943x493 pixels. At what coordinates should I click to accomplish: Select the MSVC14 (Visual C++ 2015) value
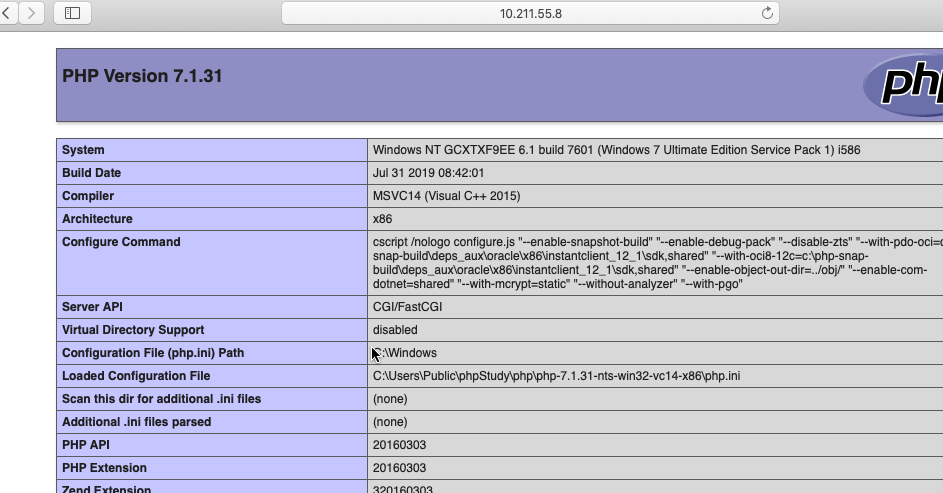click(446, 196)
